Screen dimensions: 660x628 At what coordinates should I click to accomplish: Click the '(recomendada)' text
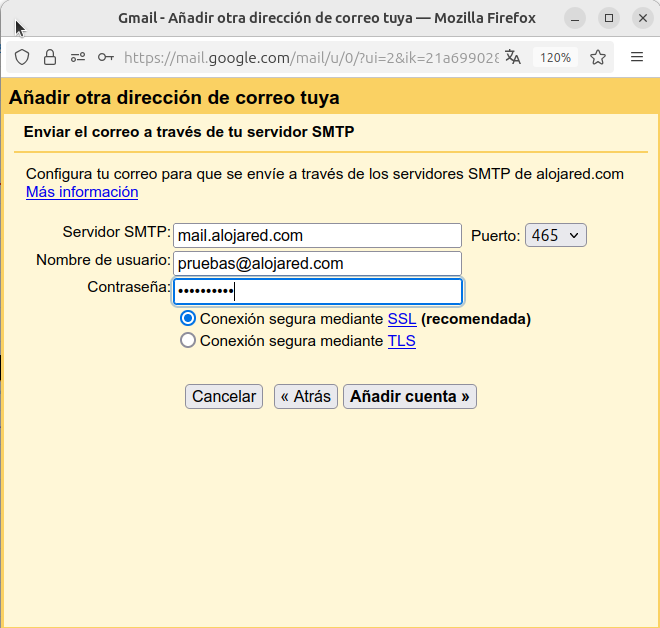(476, 319)
